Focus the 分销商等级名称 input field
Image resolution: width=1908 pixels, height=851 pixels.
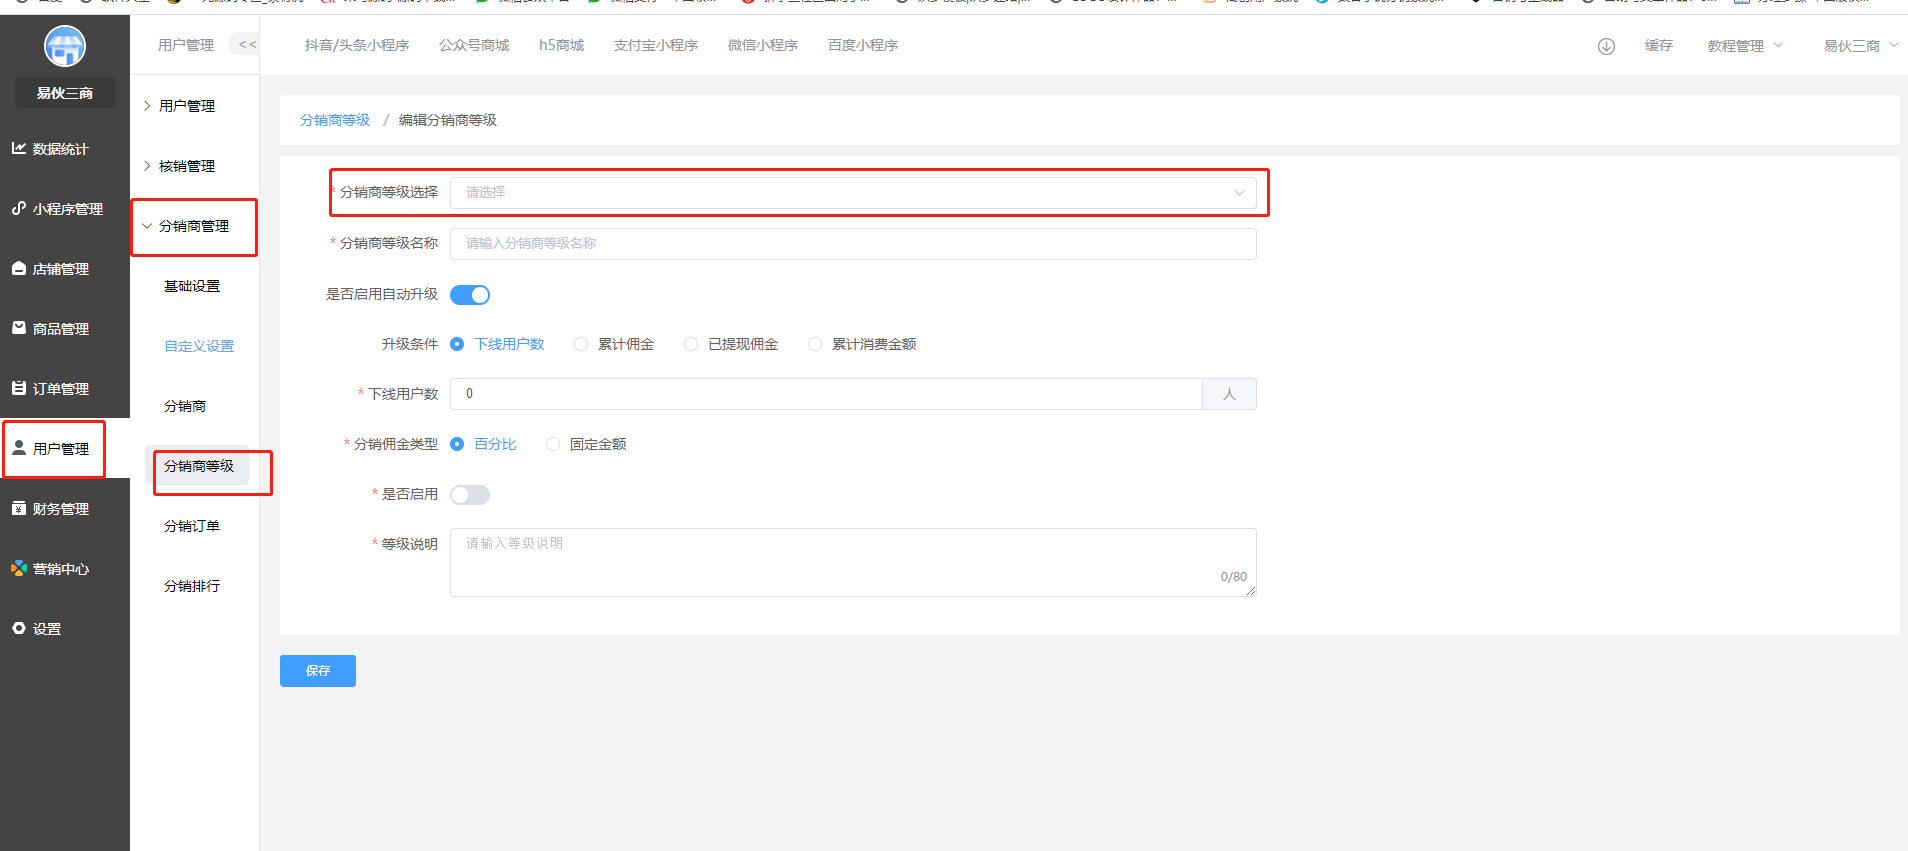tap(853, 244)
